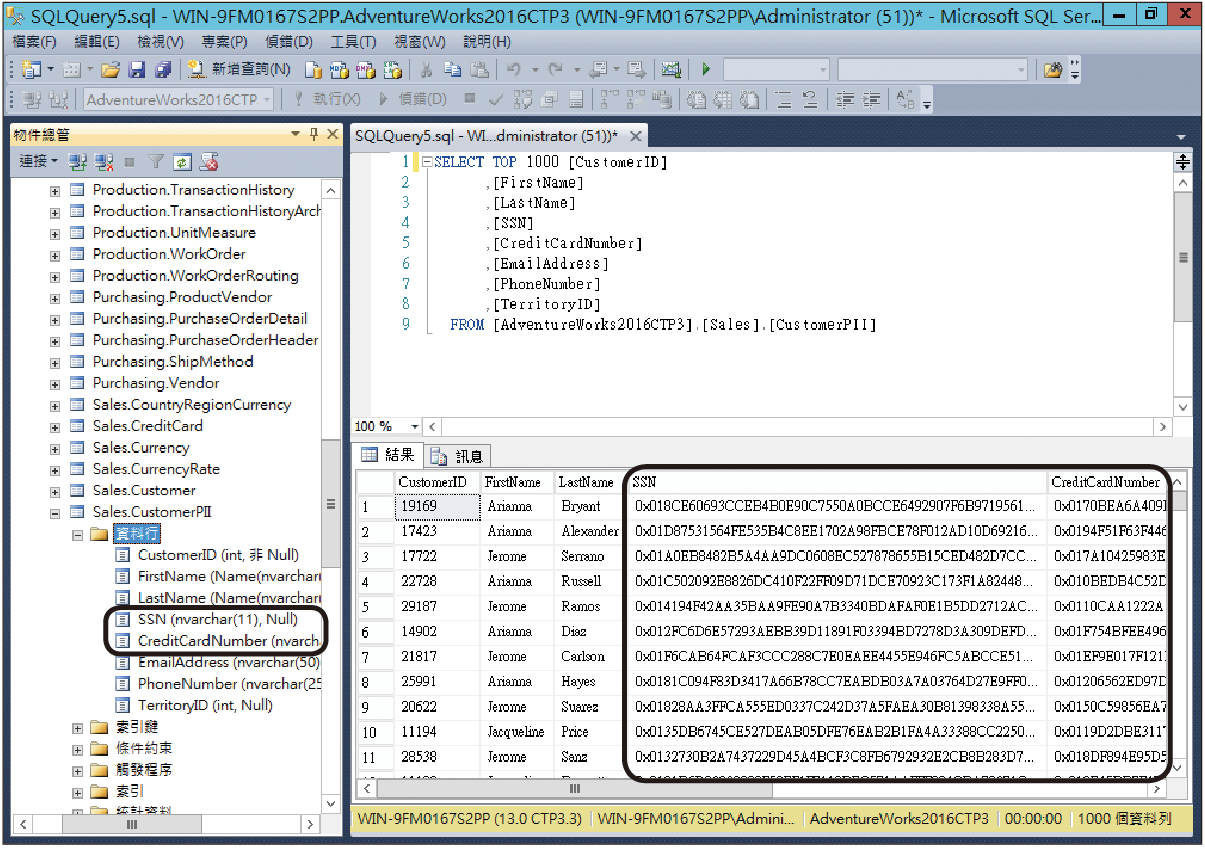This screenshot has height=848, width=1205.
Task: Click the SSN column header in results
Action: click(x=838, y=482)
